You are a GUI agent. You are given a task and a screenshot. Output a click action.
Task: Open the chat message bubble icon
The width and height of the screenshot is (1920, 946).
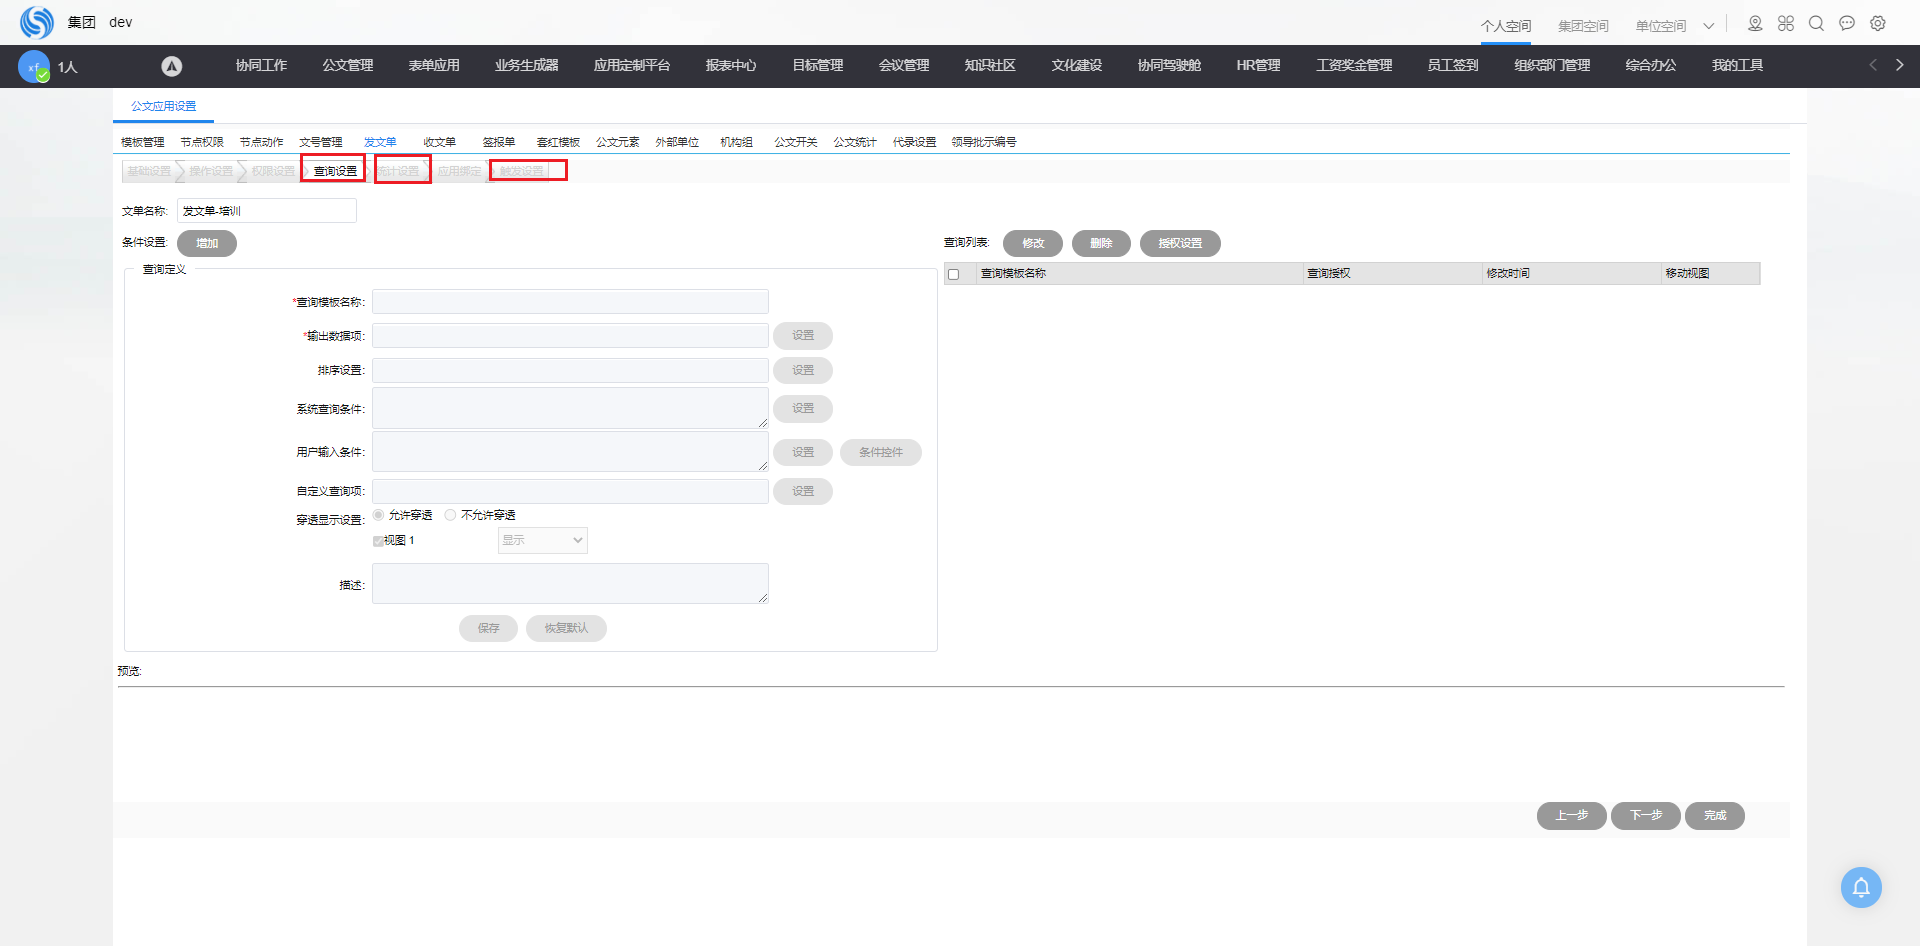pyautogui.click(x=1847, y=23)
